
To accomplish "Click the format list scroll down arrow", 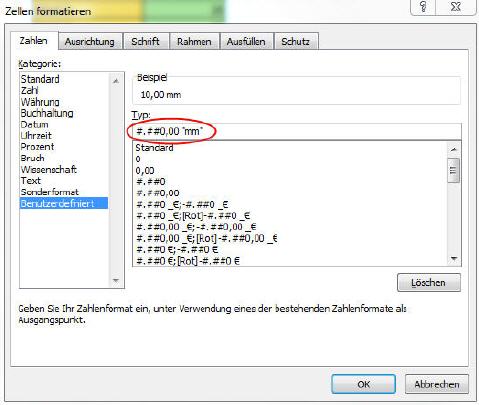I will pos(454,258).
